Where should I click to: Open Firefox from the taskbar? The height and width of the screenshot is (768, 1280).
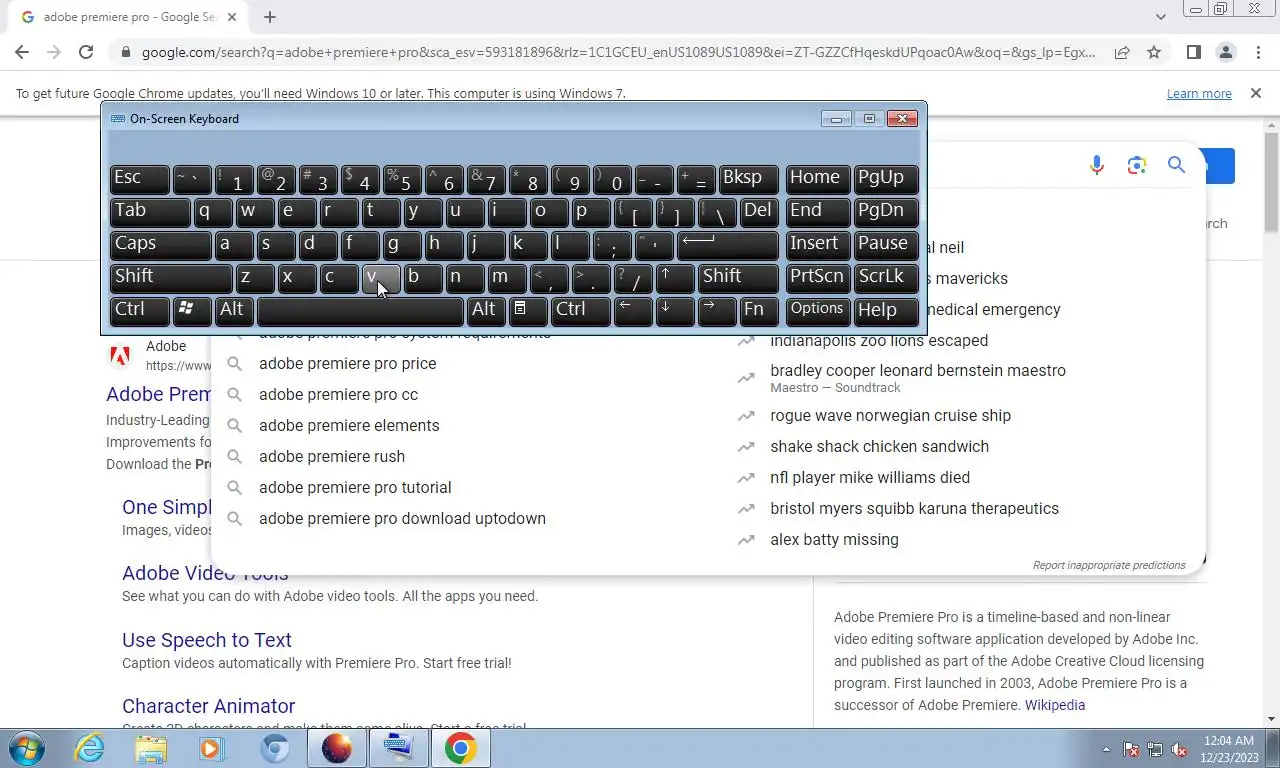point(336,748)
